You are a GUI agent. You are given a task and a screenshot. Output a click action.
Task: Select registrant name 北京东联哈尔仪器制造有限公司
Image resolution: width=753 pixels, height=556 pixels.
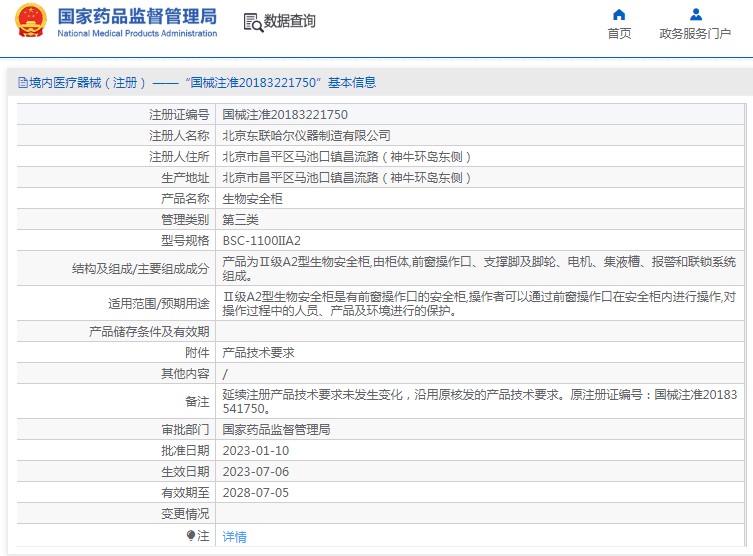[306, 135]
